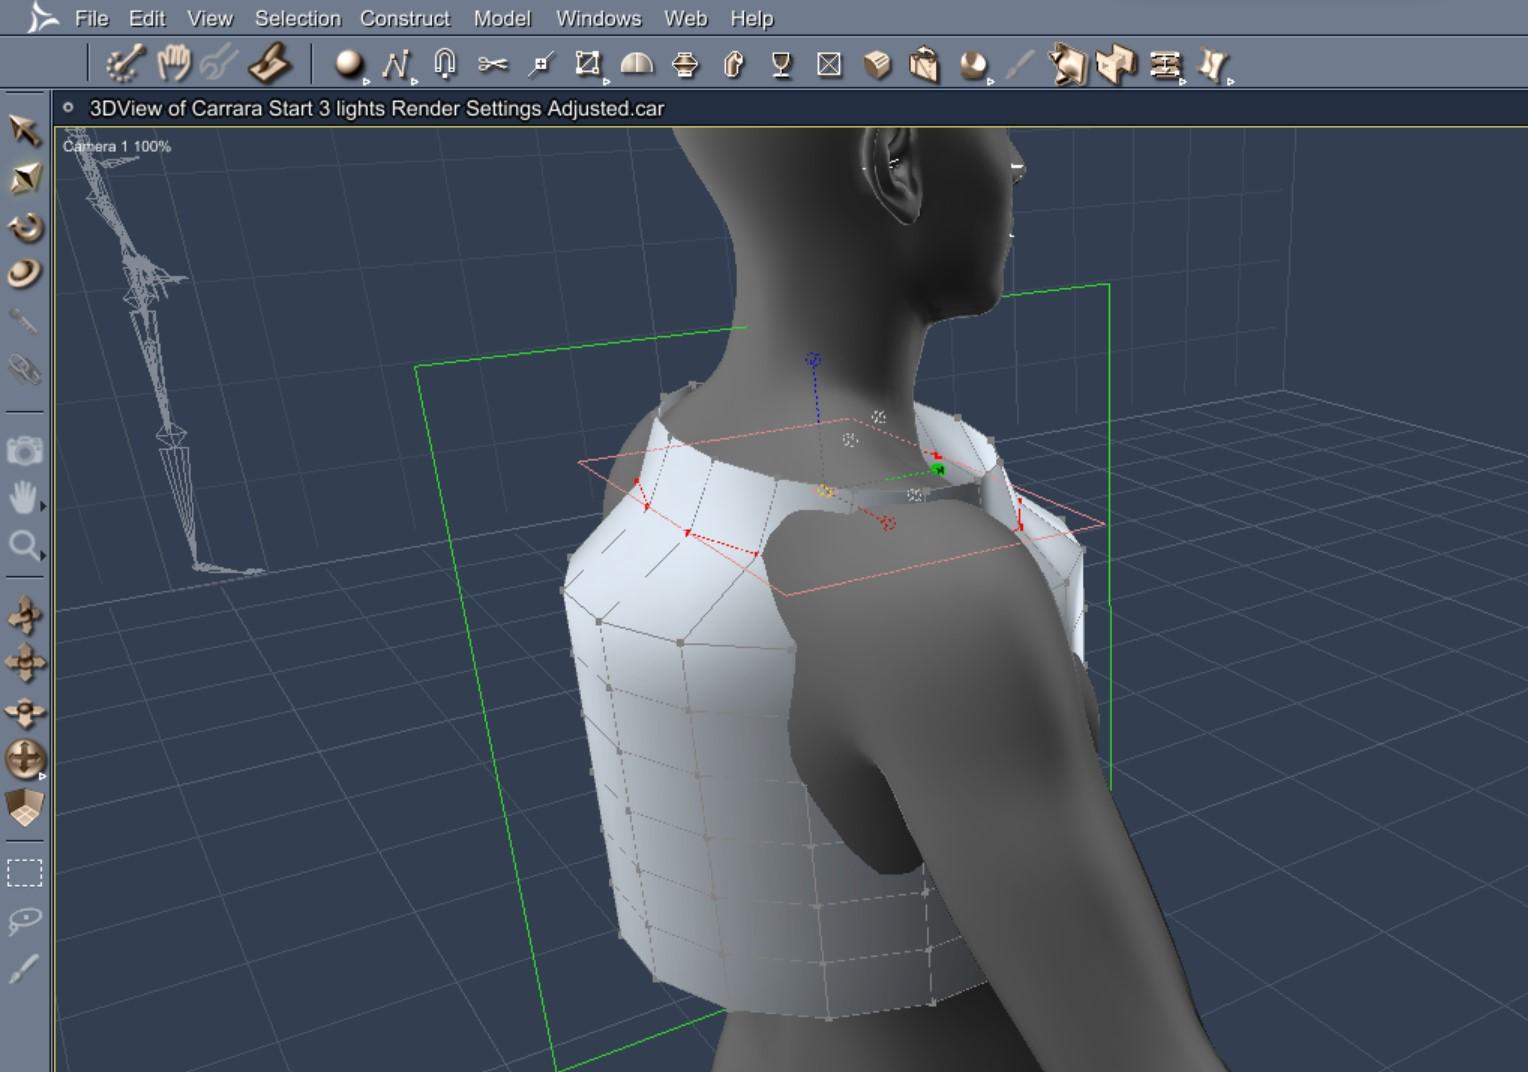Open the Windows menu

coord(598,18)
